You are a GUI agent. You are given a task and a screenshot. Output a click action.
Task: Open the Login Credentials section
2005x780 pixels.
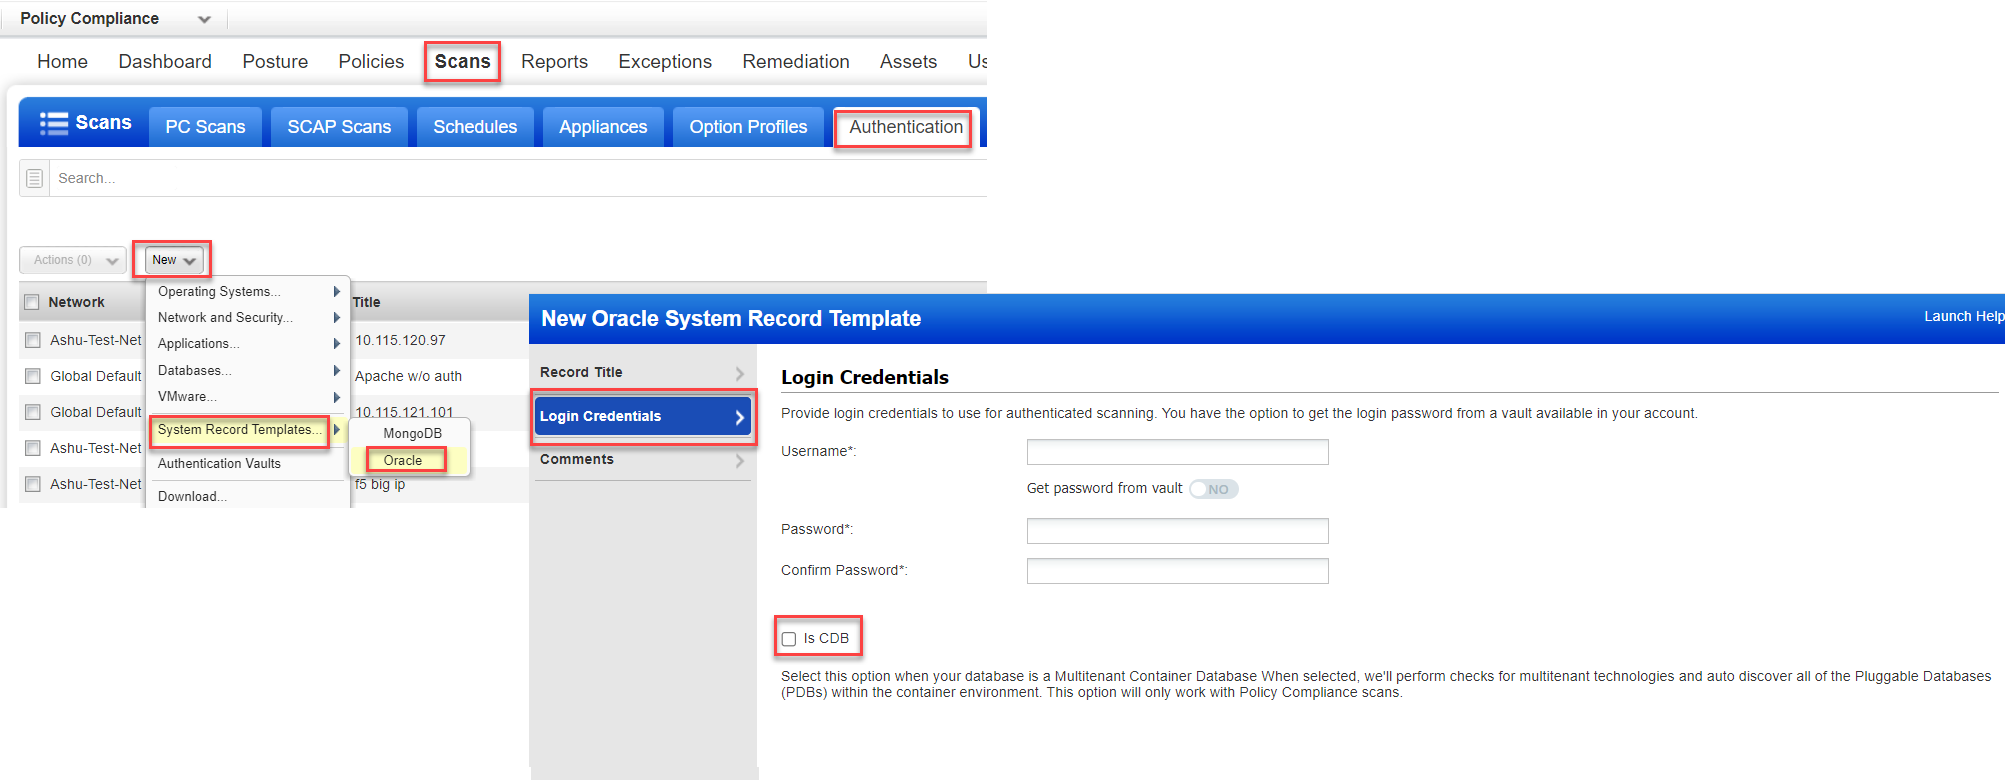(x=643, y=416)
